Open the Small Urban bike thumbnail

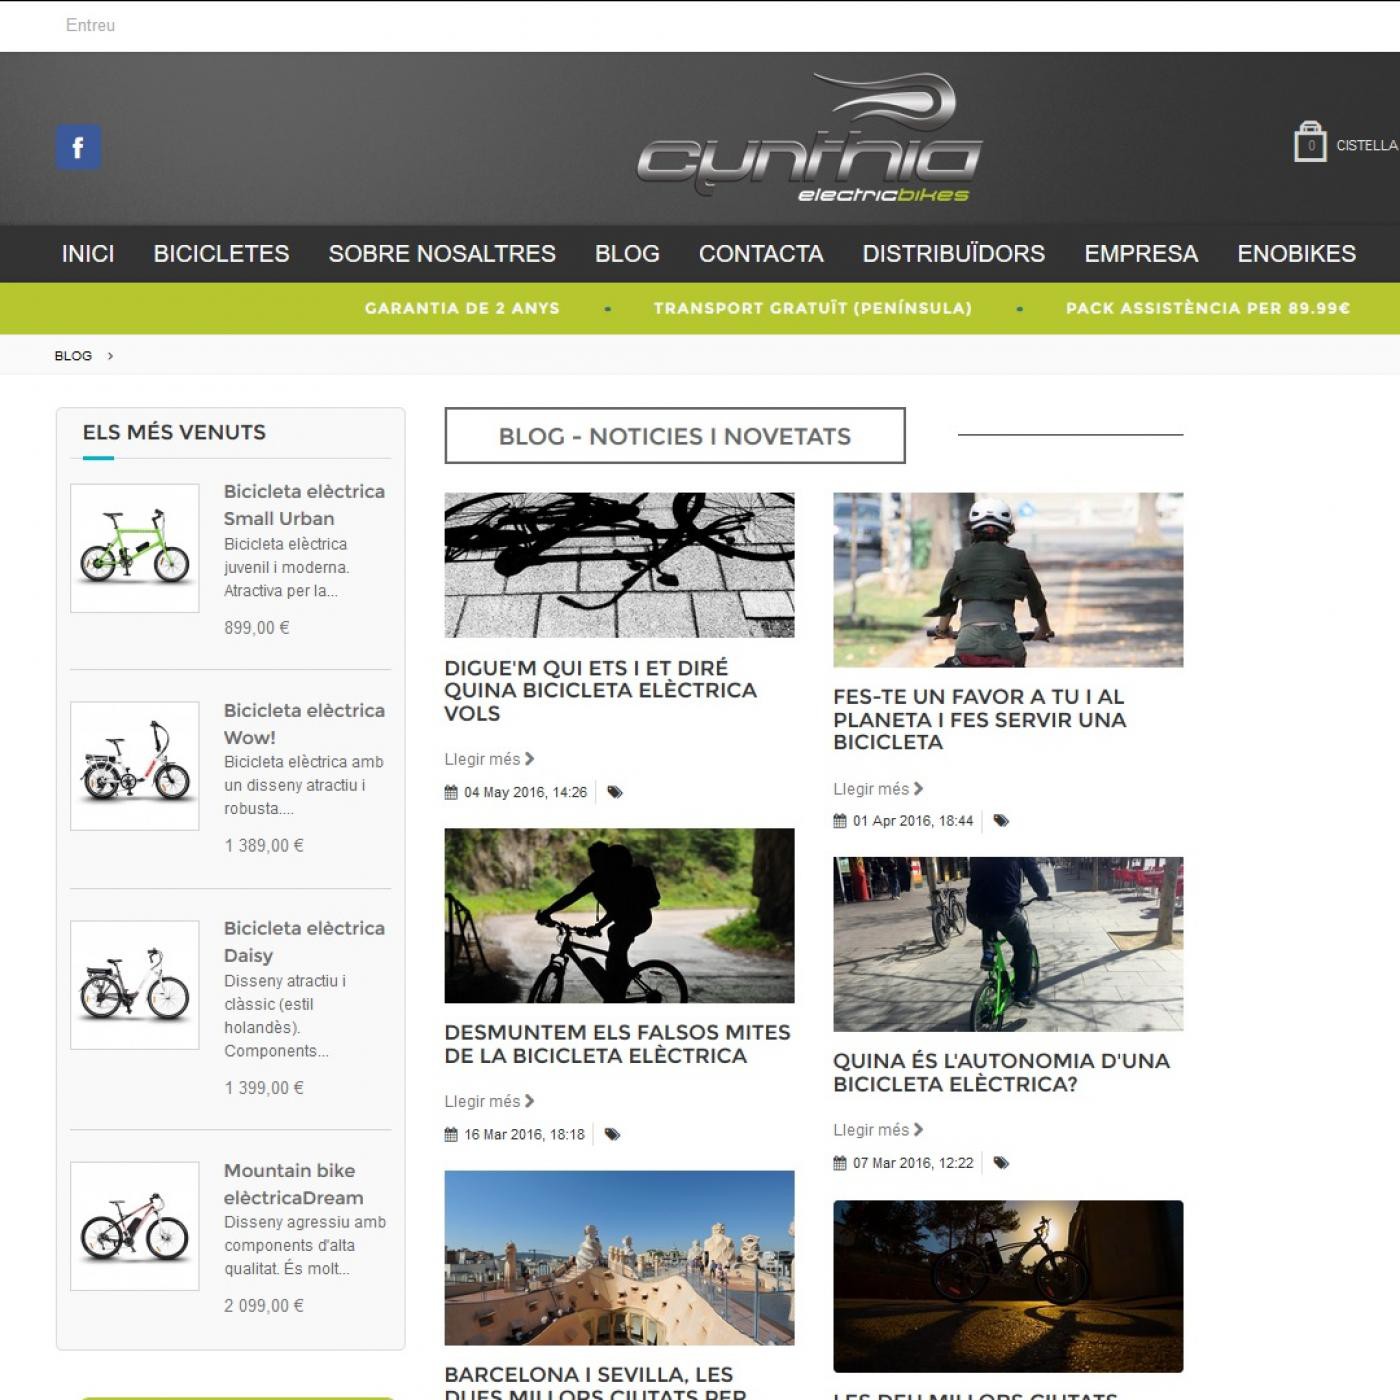[135, 548]
